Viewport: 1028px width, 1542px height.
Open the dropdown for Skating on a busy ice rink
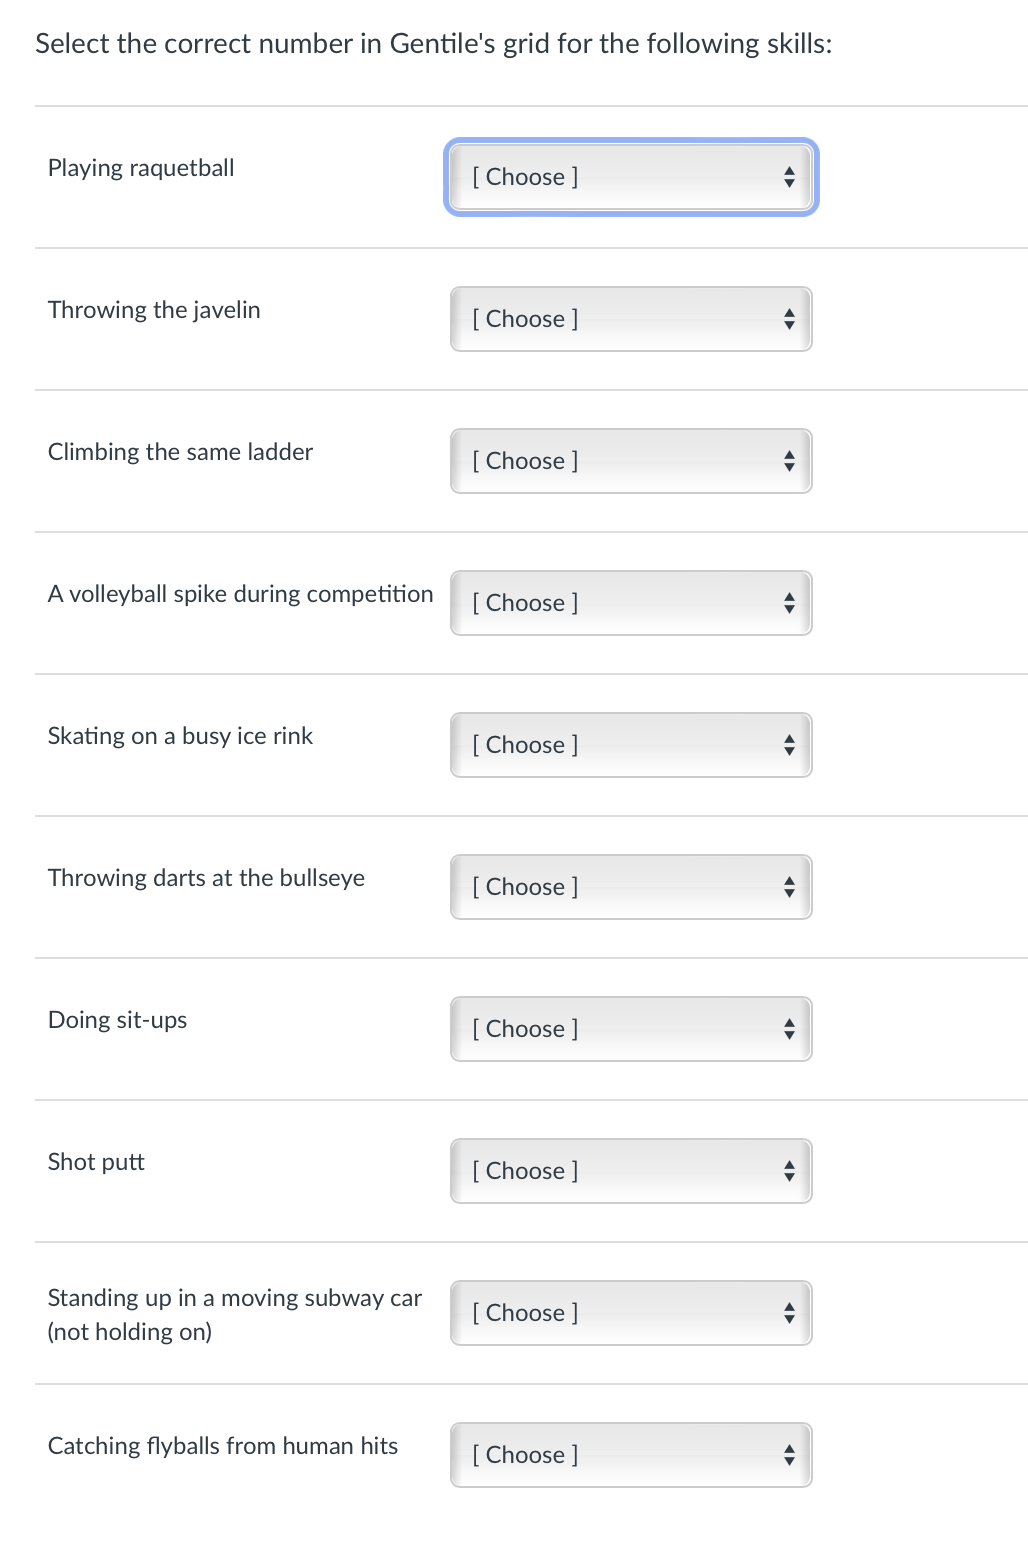[x=630, y=744]
